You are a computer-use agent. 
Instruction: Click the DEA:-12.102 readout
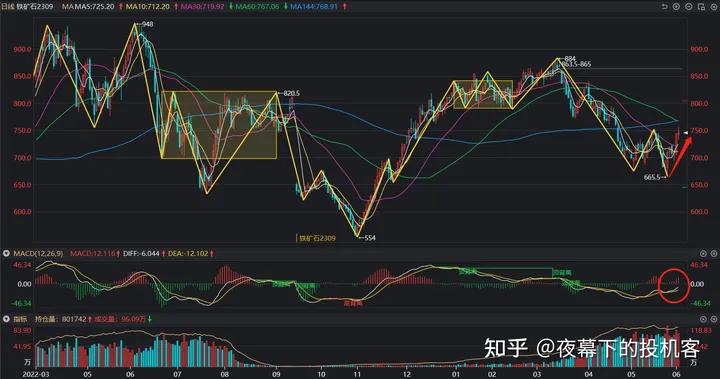(x=188, y=254)
